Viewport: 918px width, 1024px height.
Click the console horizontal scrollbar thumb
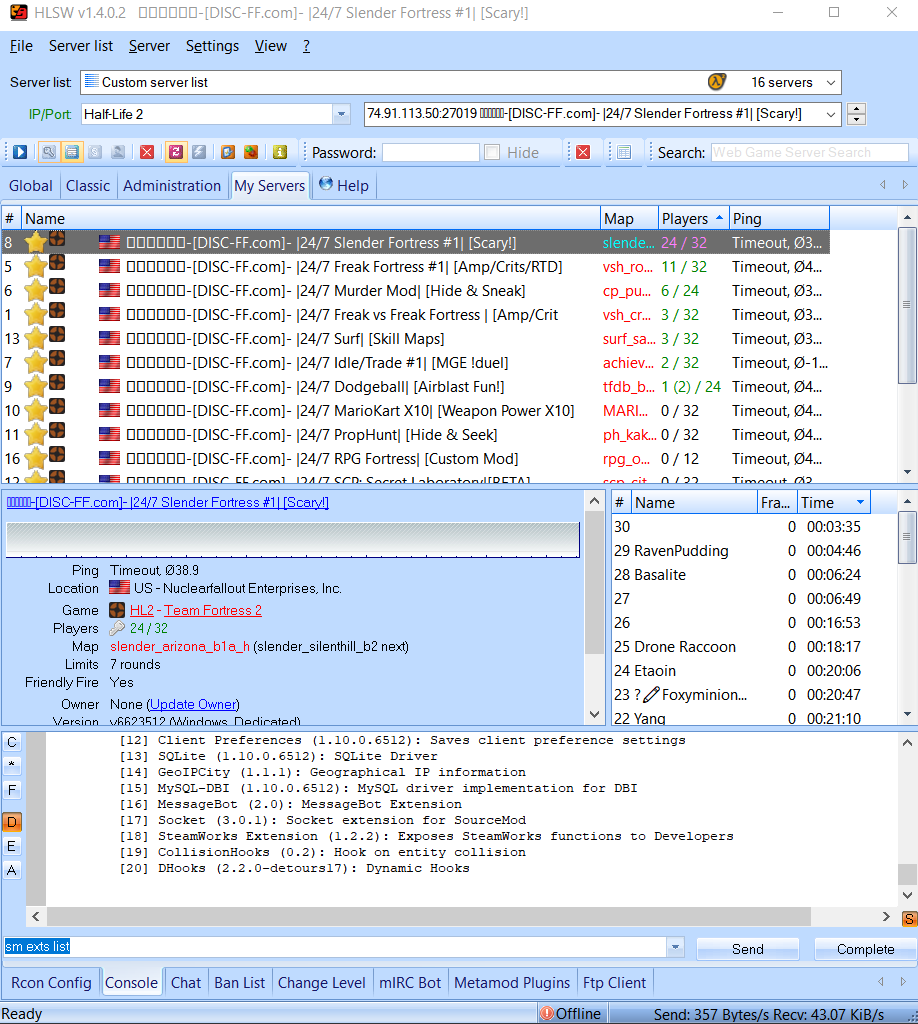pos(428,916)
